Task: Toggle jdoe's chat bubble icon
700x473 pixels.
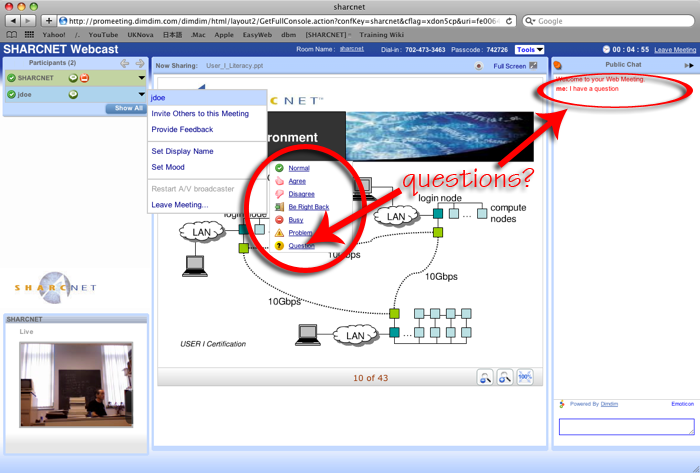Action: click(x=73, y=95)
